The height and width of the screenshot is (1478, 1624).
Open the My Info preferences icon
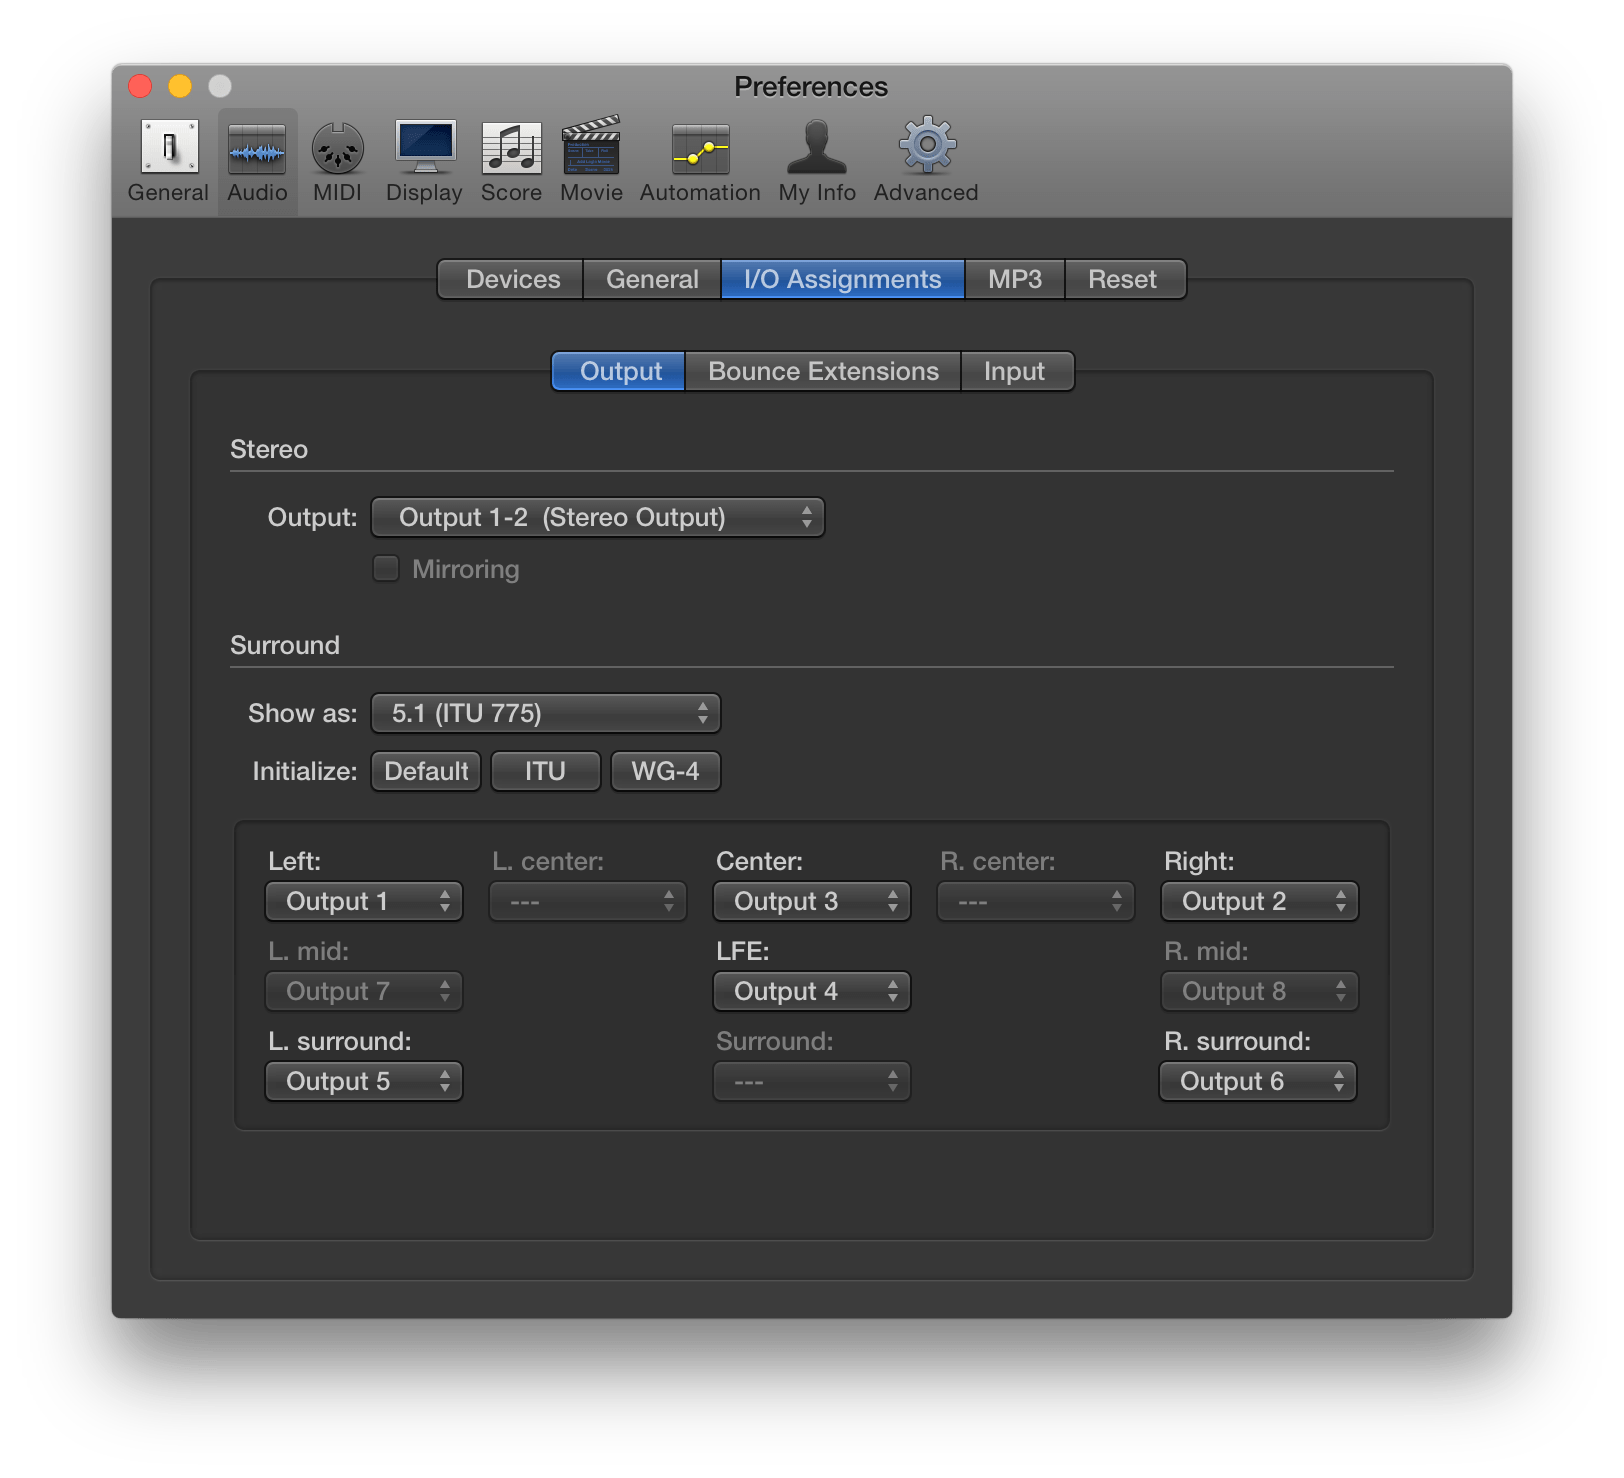pyautogui.click(x=816, y=155)
